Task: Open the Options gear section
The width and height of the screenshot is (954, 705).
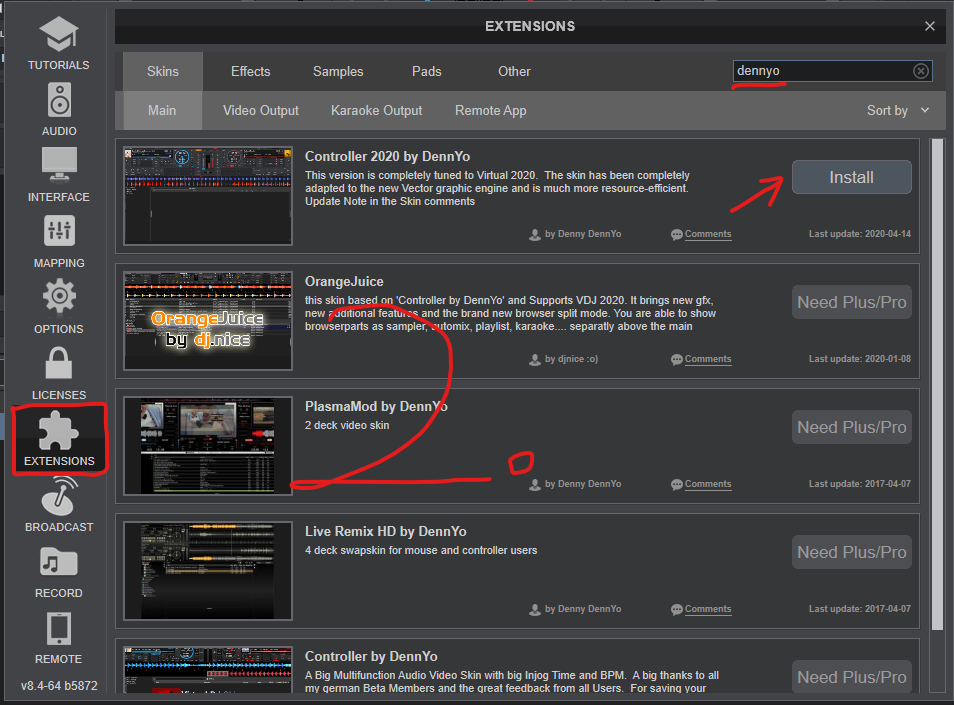Action: click(x=58, y=307)
